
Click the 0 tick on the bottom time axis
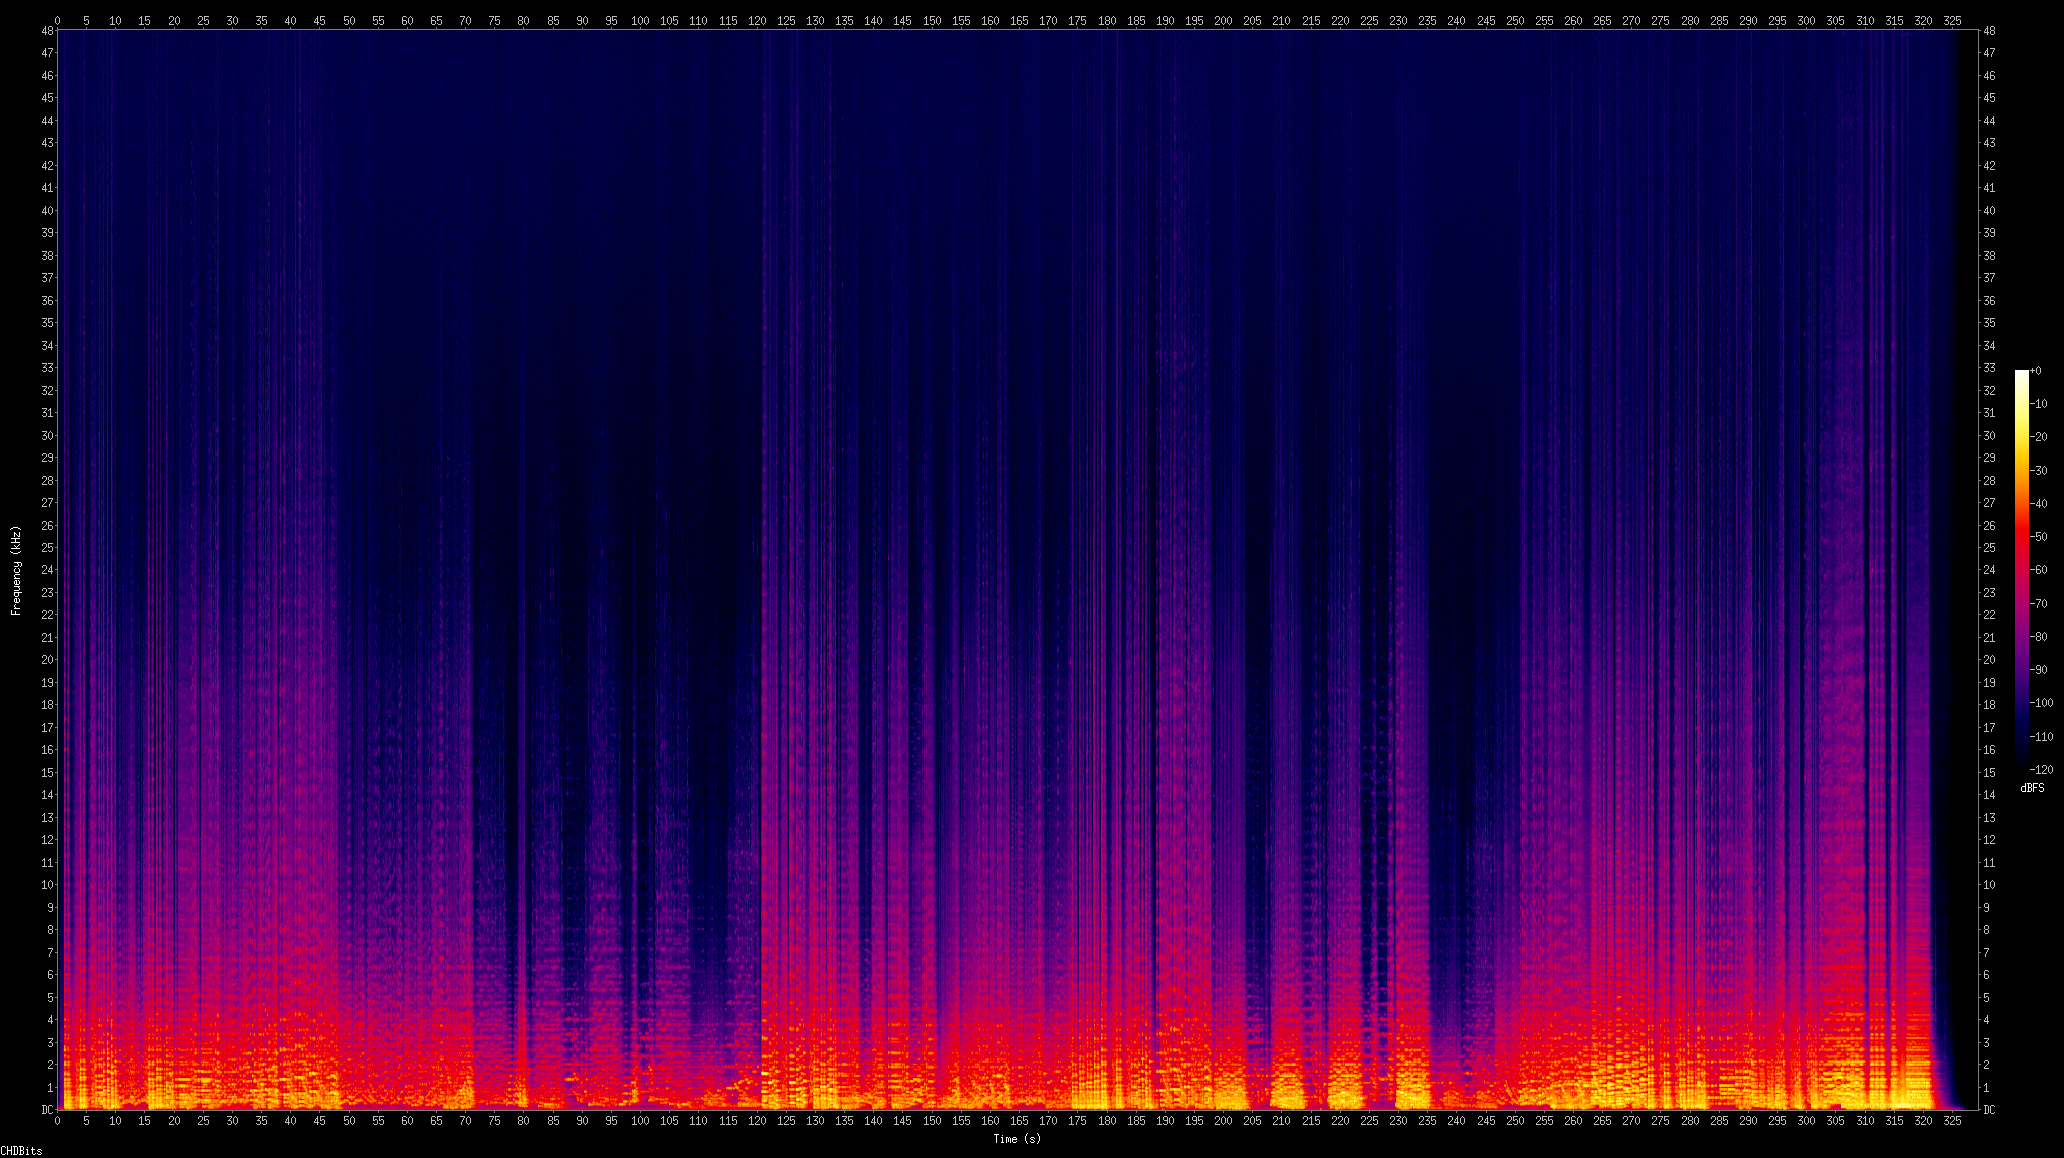coord(57,1121)
